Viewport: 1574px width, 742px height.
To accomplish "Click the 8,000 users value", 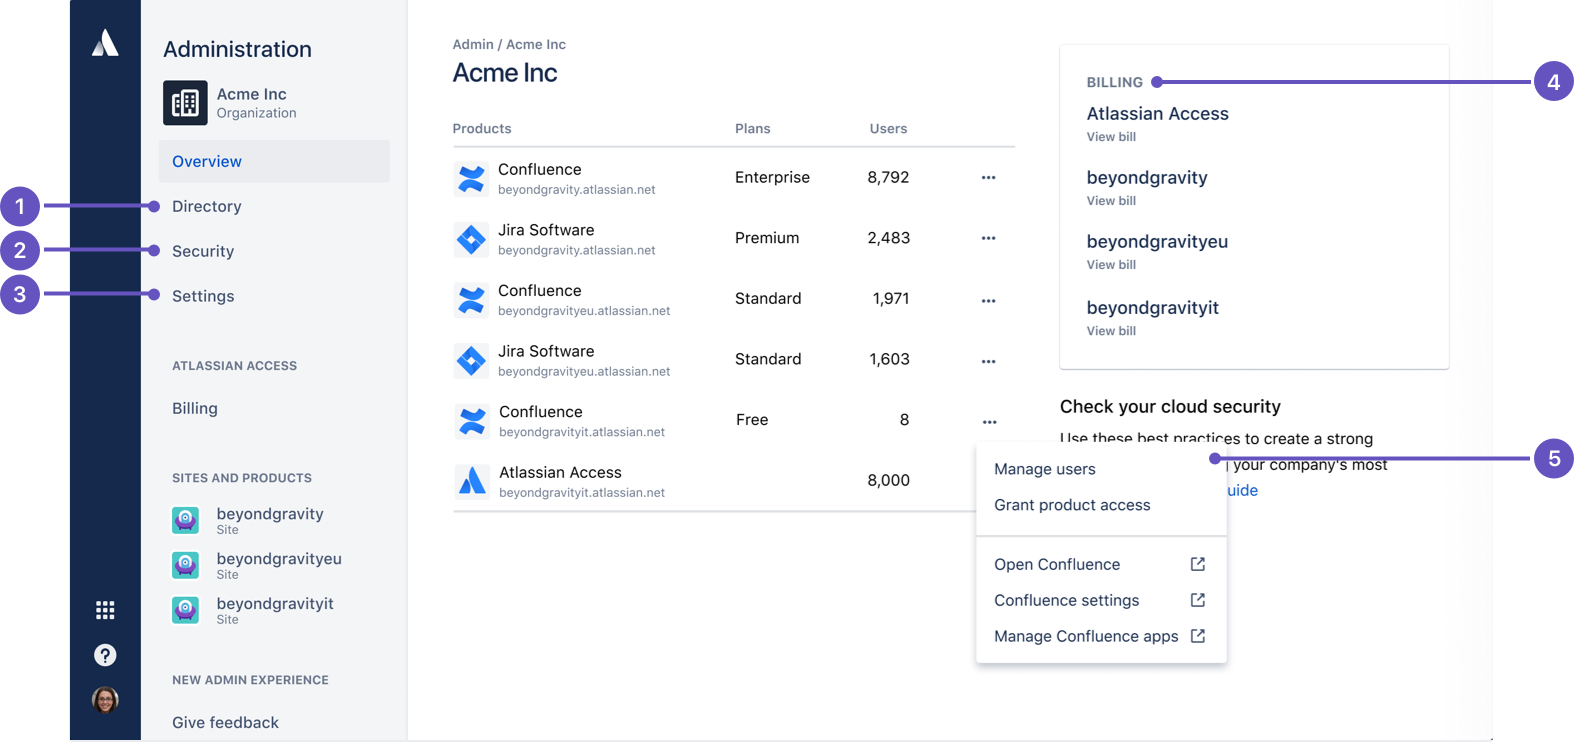I will tap(888, 481).
